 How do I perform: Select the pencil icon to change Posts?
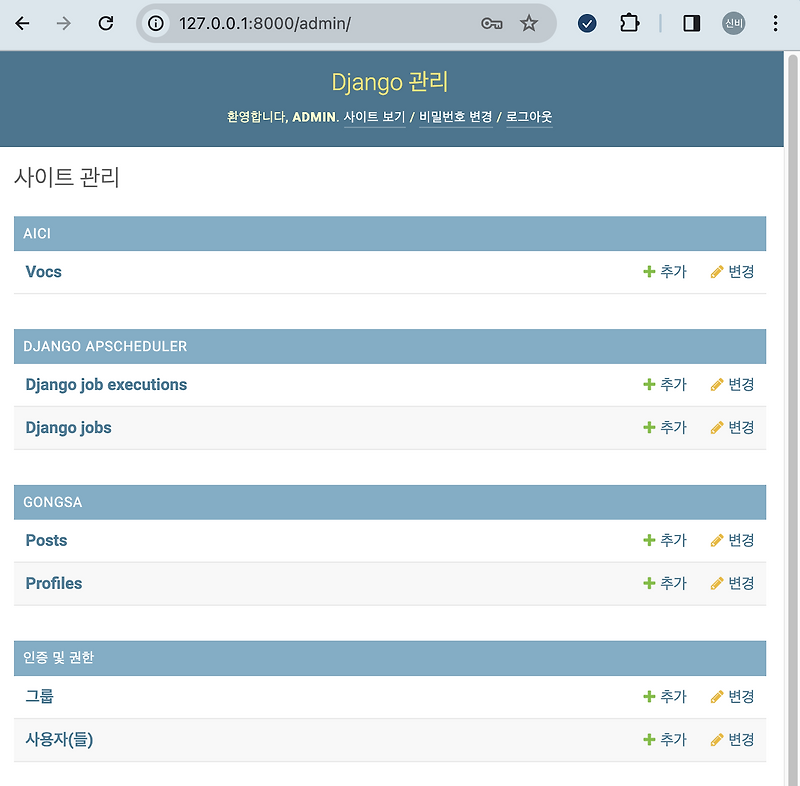click(717, 540)
